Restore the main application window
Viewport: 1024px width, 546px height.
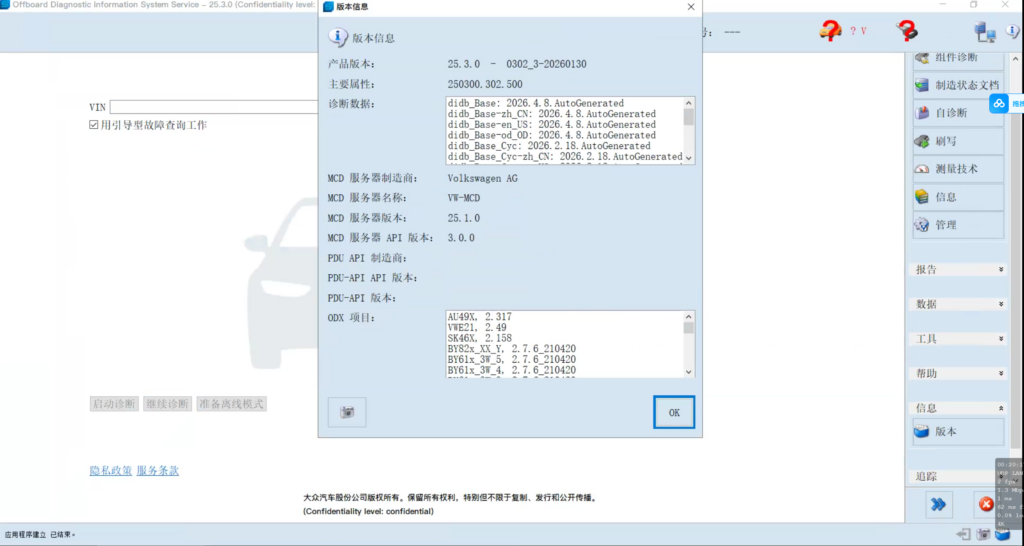point(974,5)
